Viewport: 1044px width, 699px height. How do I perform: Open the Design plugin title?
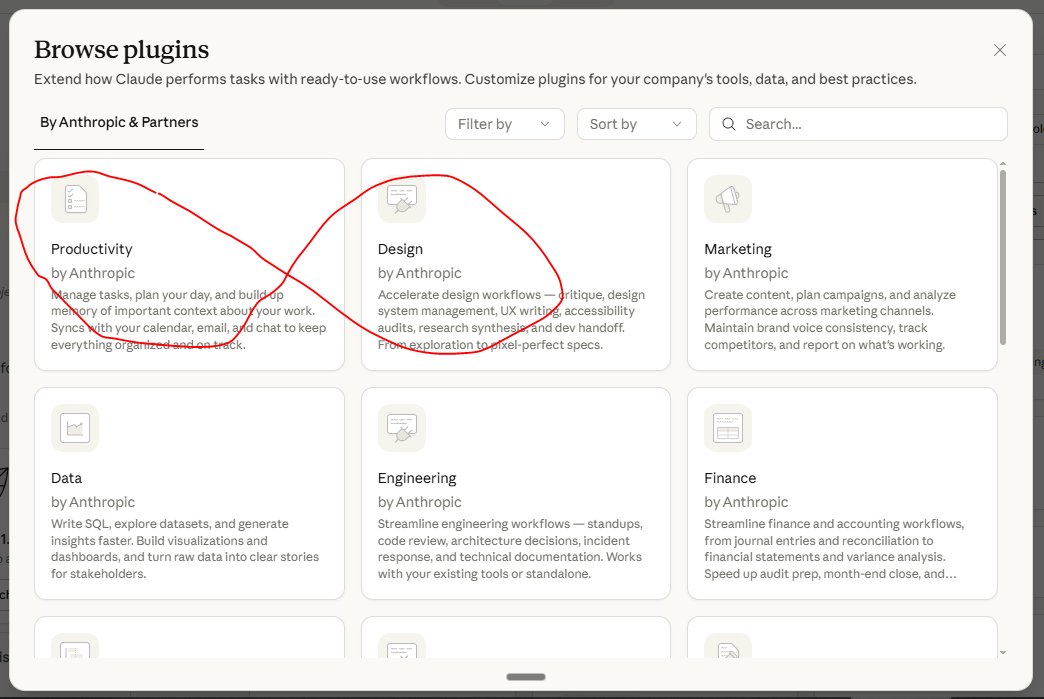coord(400,249)
